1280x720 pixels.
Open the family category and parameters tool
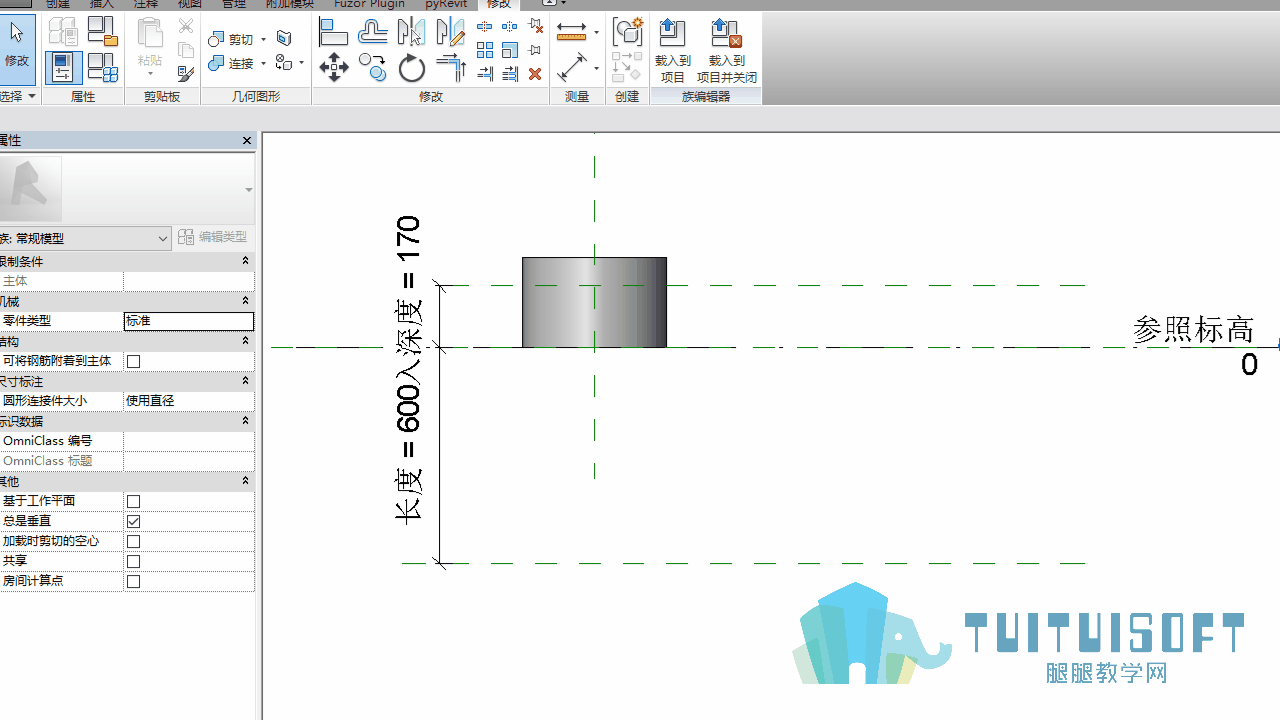pyautogui.click(x=102, y=30)
